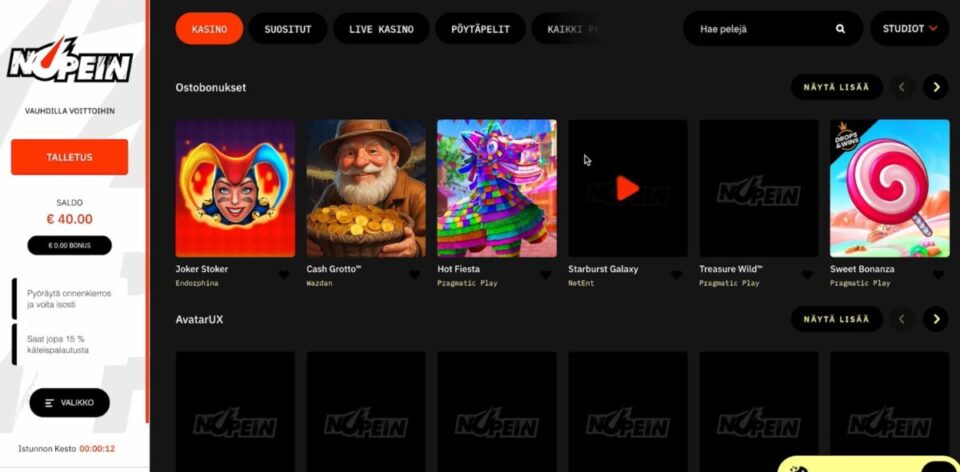The image size is (960, 472).
Task: Mark Hot Fiesta as favorite
Action: click(546, 275)
